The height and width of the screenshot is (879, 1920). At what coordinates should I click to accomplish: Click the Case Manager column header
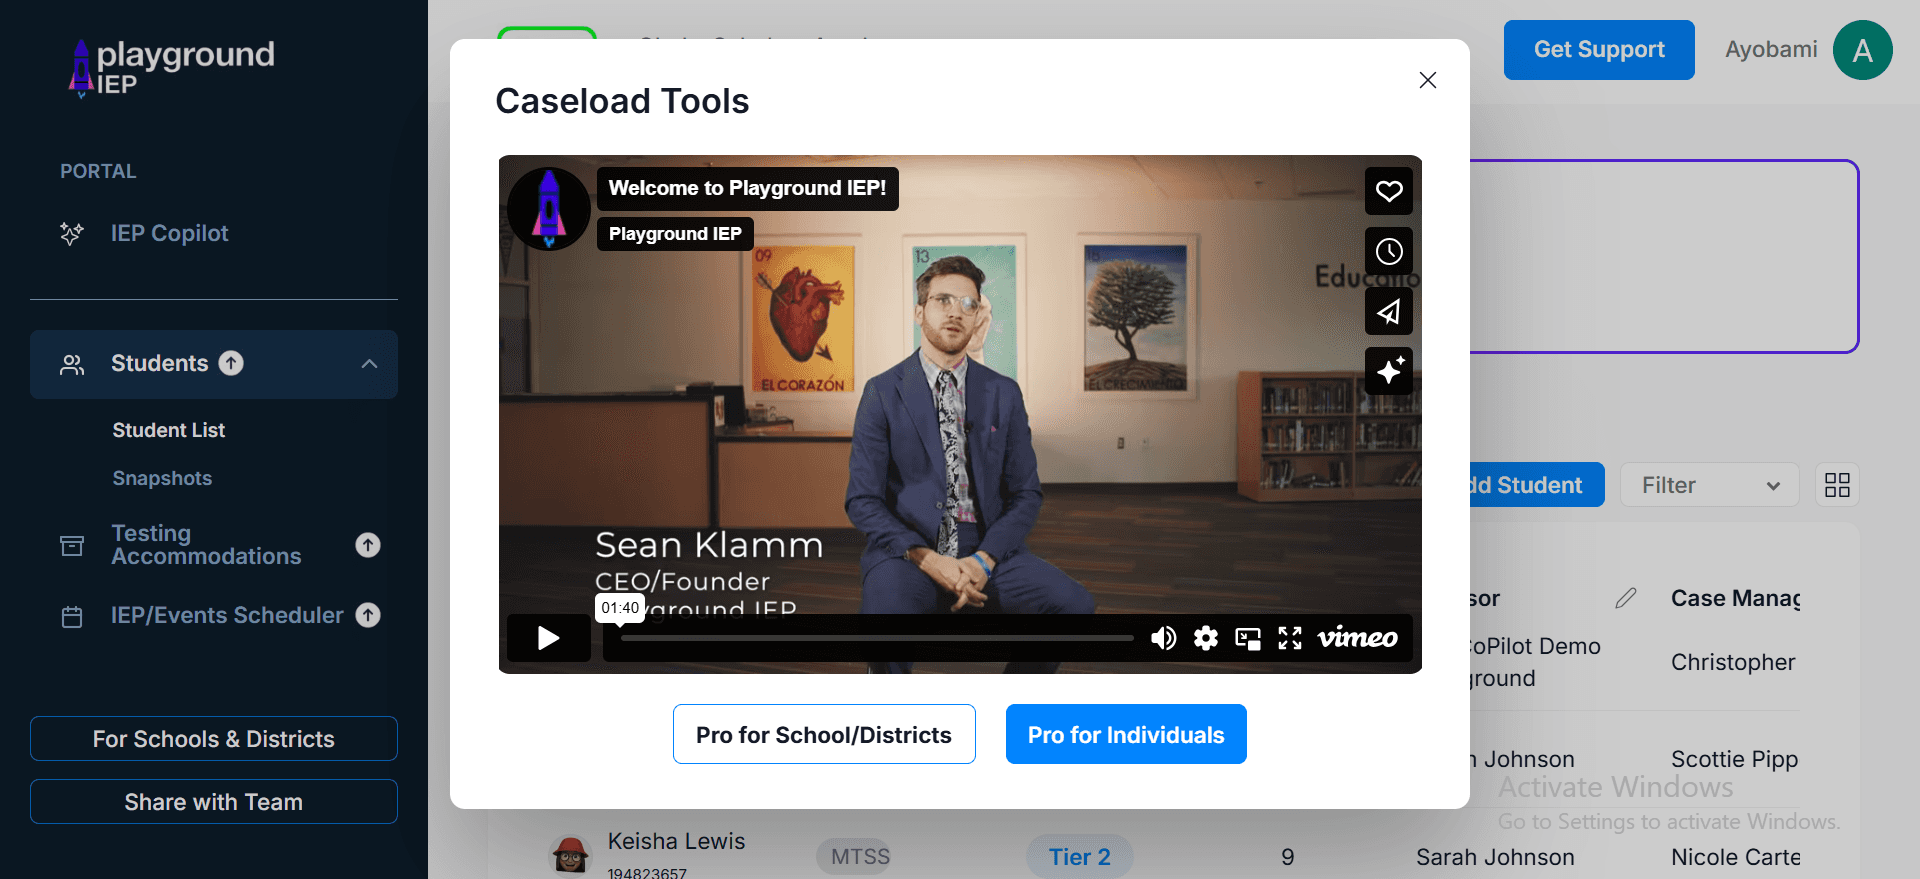[1735, 598]
